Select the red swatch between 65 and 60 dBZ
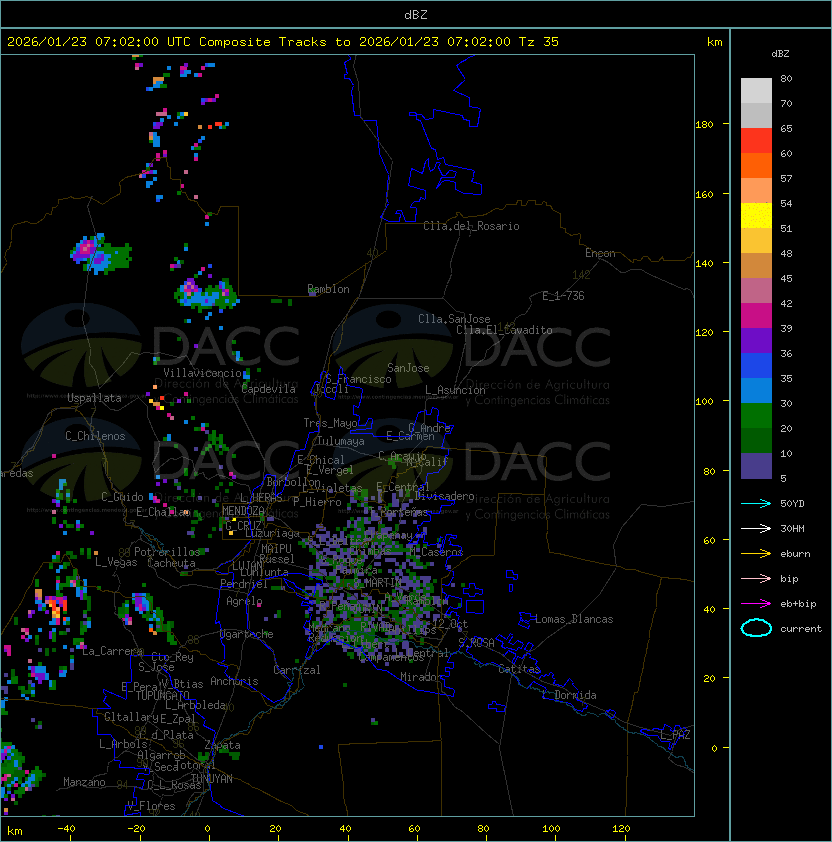The width and height of the screenshot is (832, 842). coord(756,141)
